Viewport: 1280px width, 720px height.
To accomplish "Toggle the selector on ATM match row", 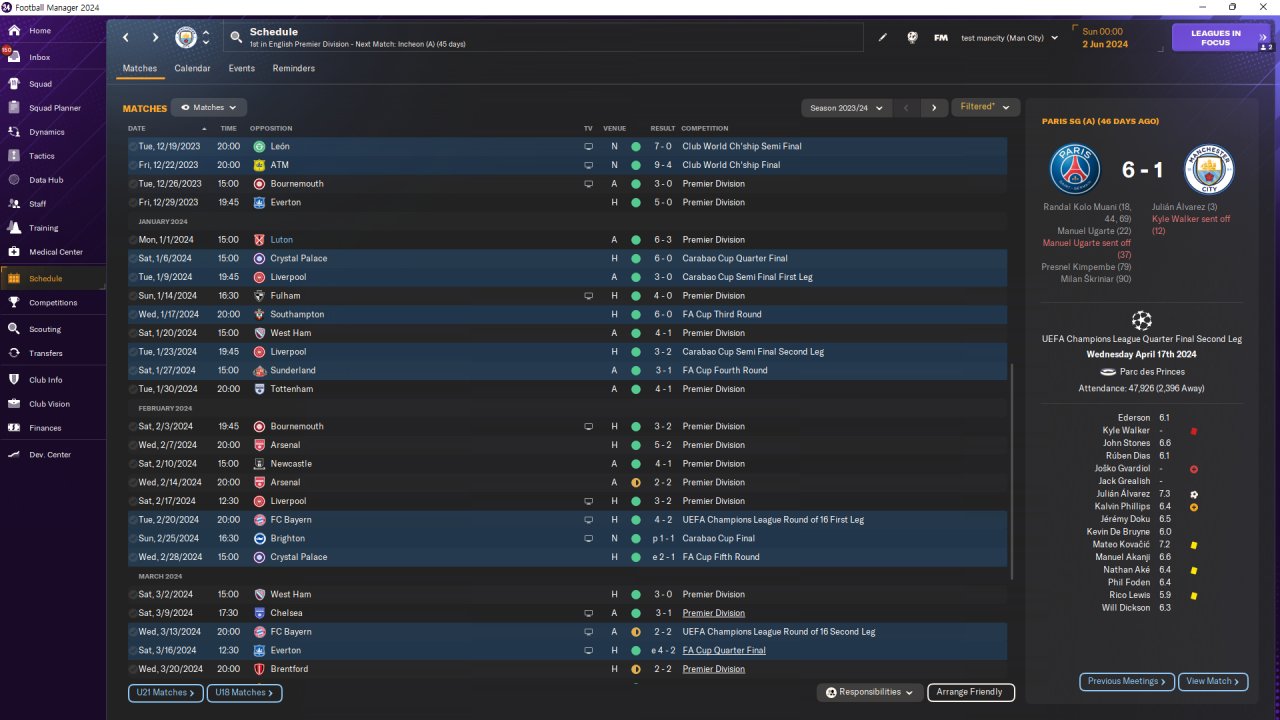I will click(133, 165).
